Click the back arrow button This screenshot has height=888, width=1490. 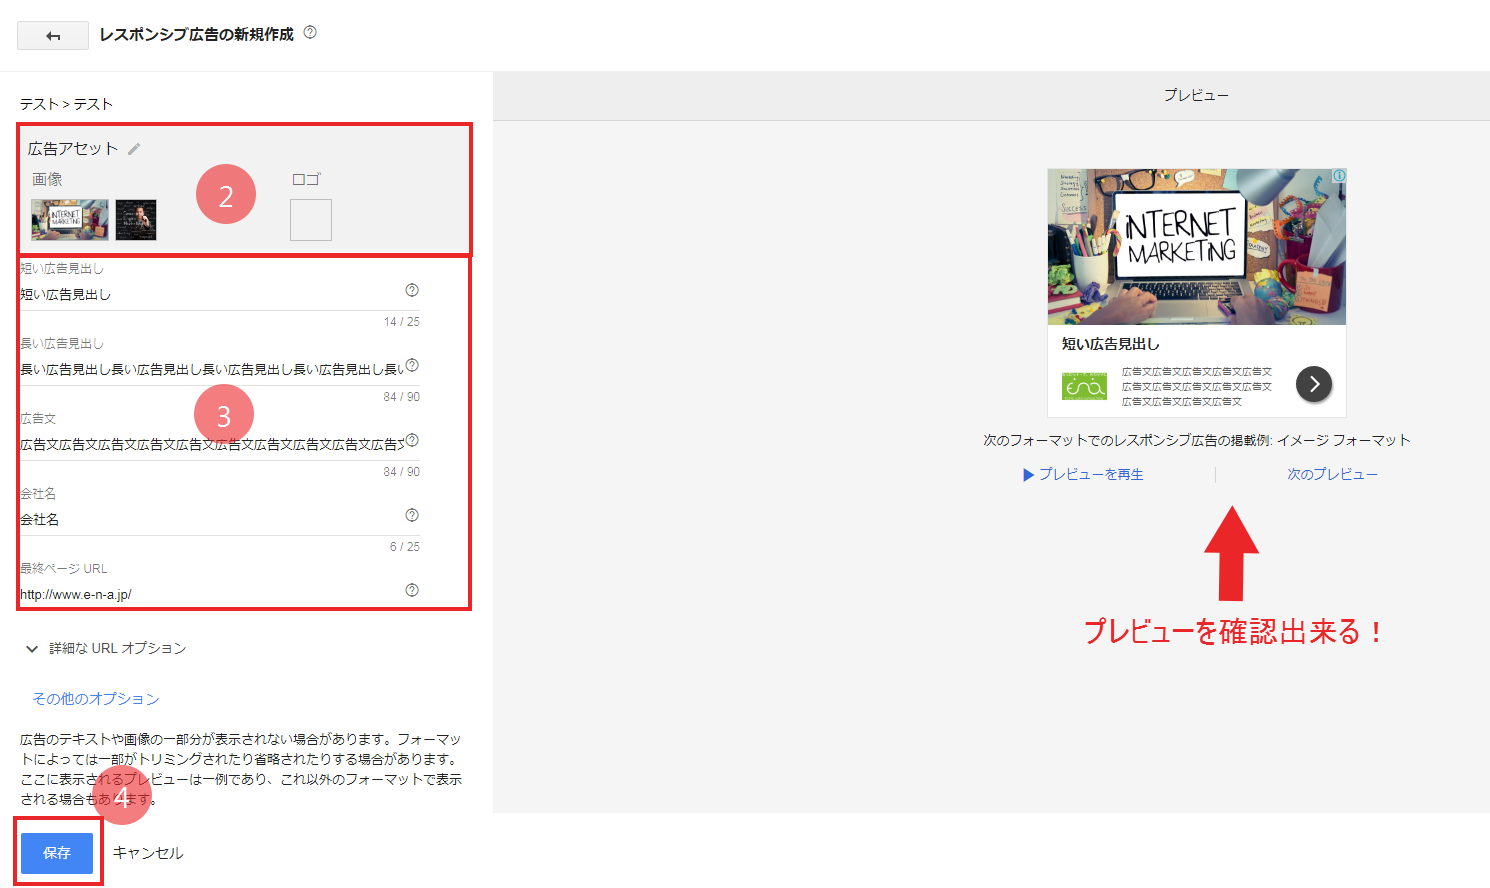pos(53,36)
